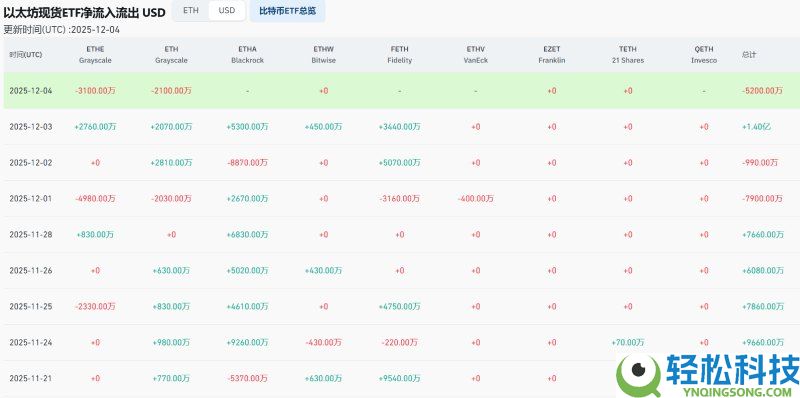
Task: Click the -220.00万 Fidelity value
Action: [x=399, y=342]
